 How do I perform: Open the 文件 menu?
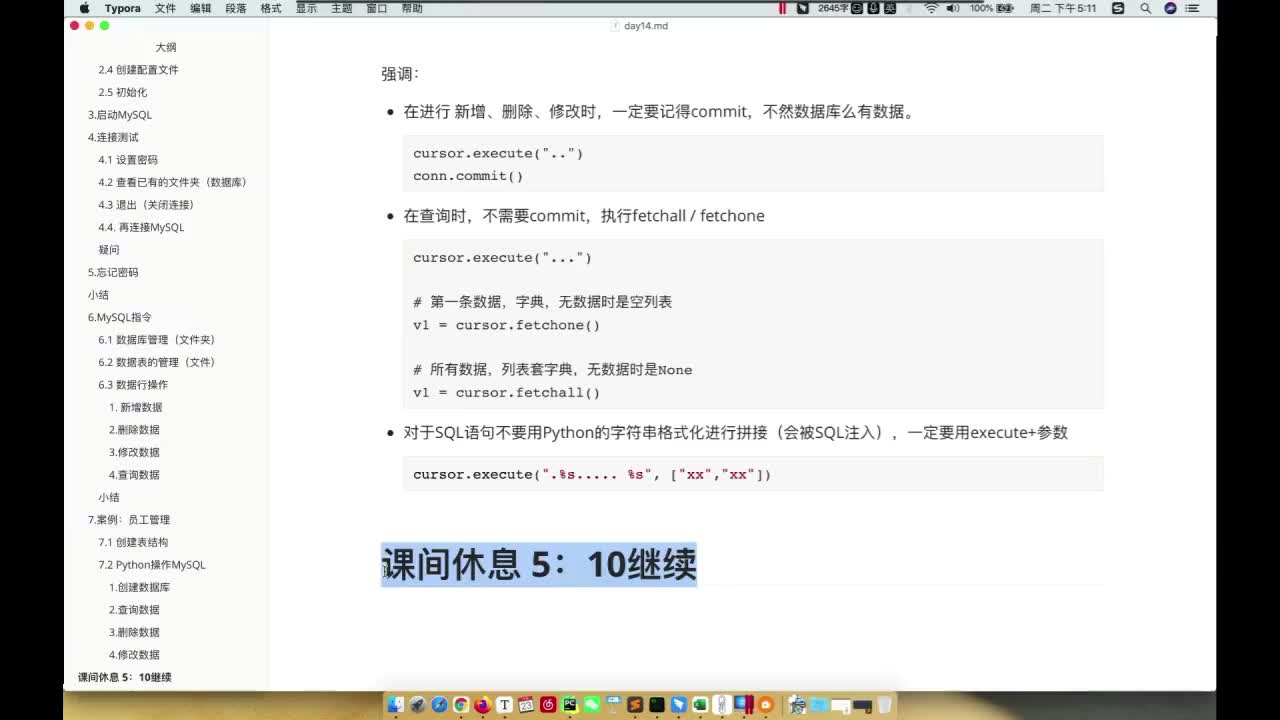coord(166,8)
